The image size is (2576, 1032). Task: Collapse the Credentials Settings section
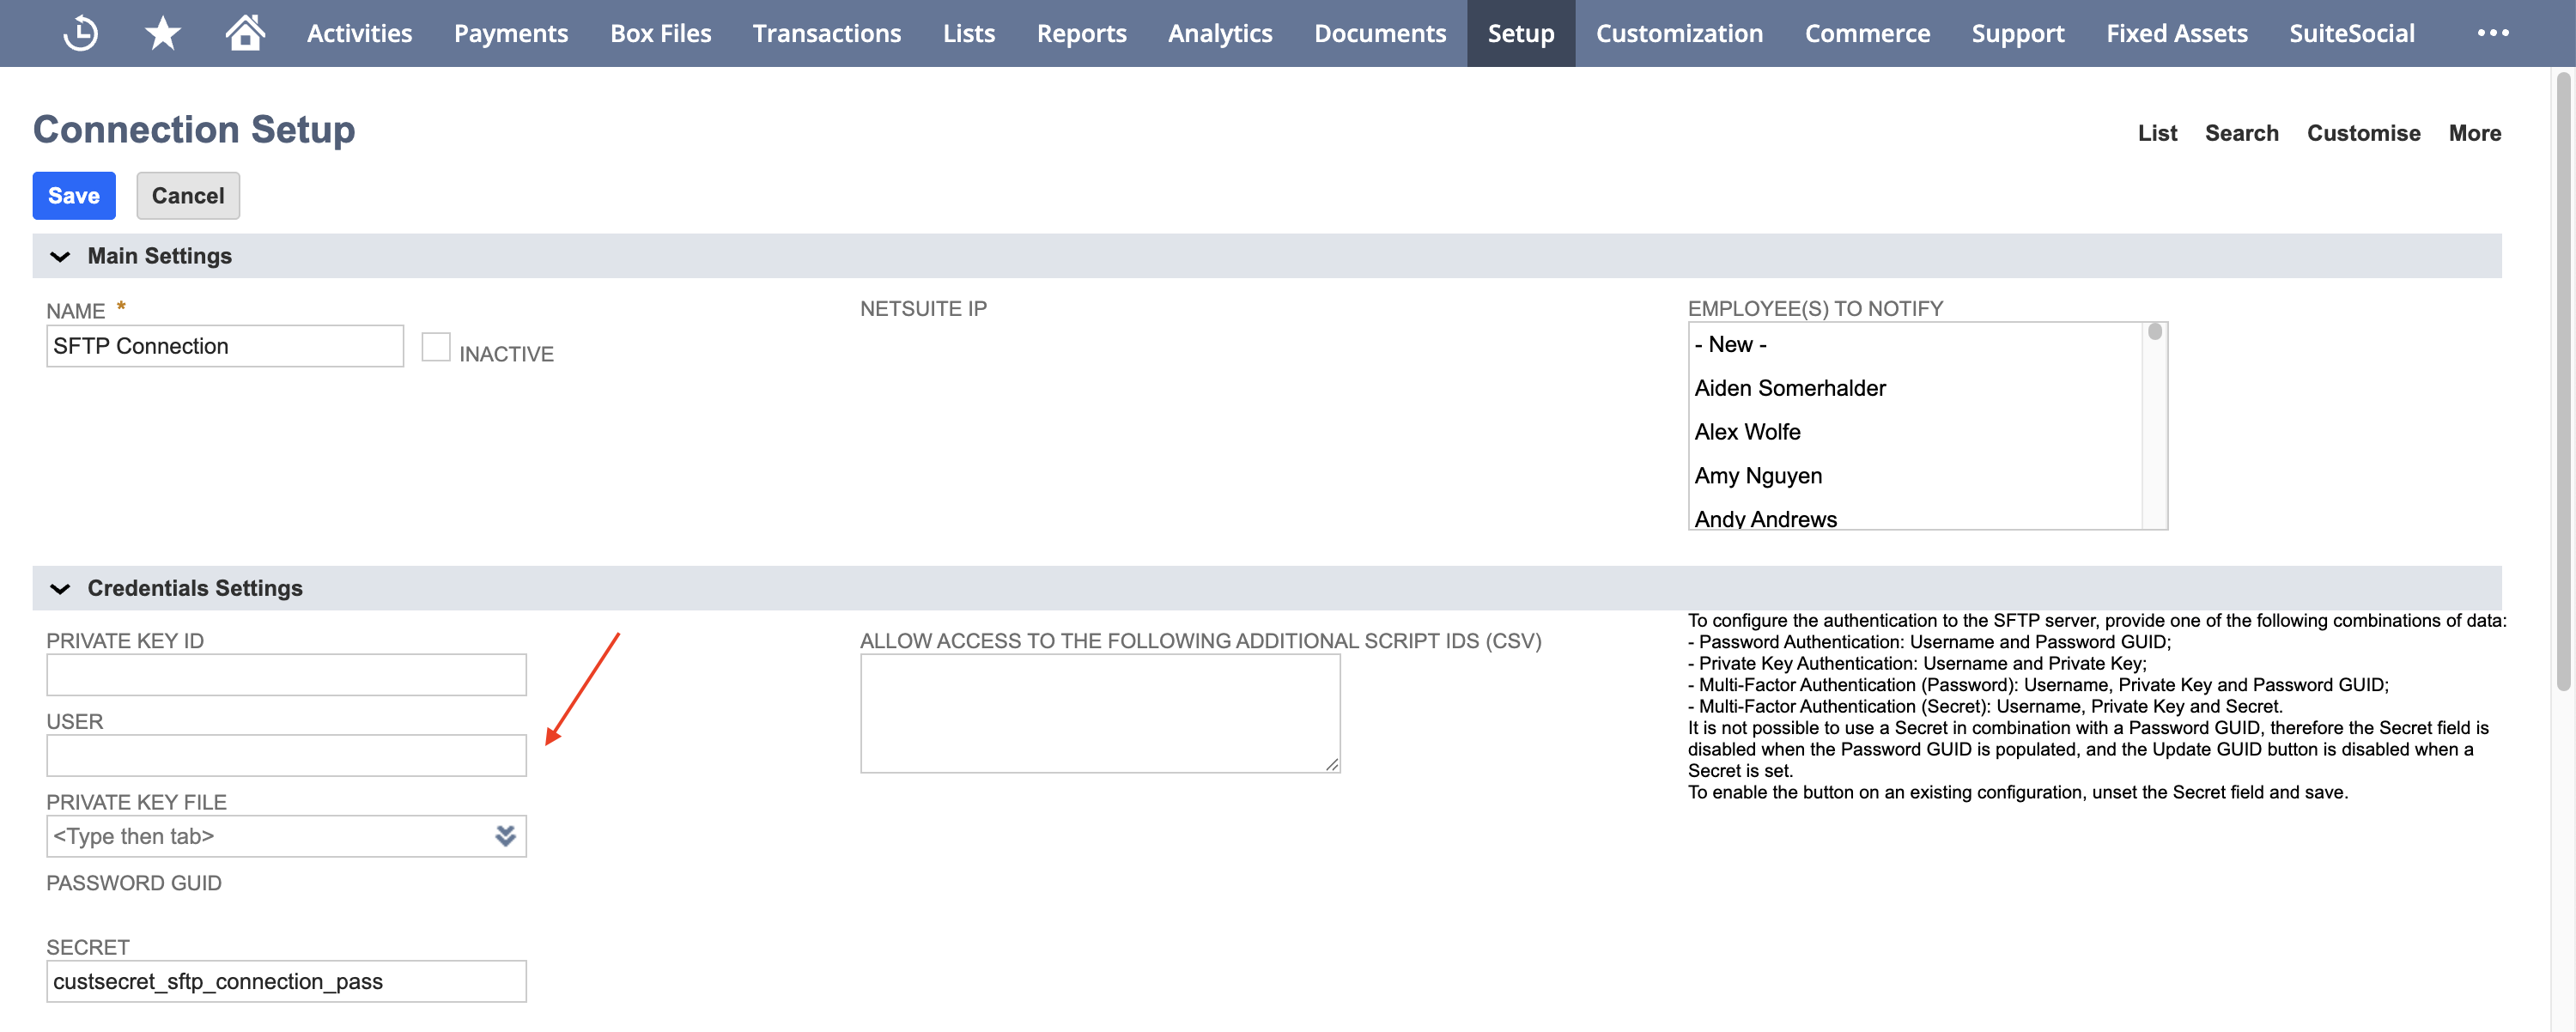(x=59, y=588)
